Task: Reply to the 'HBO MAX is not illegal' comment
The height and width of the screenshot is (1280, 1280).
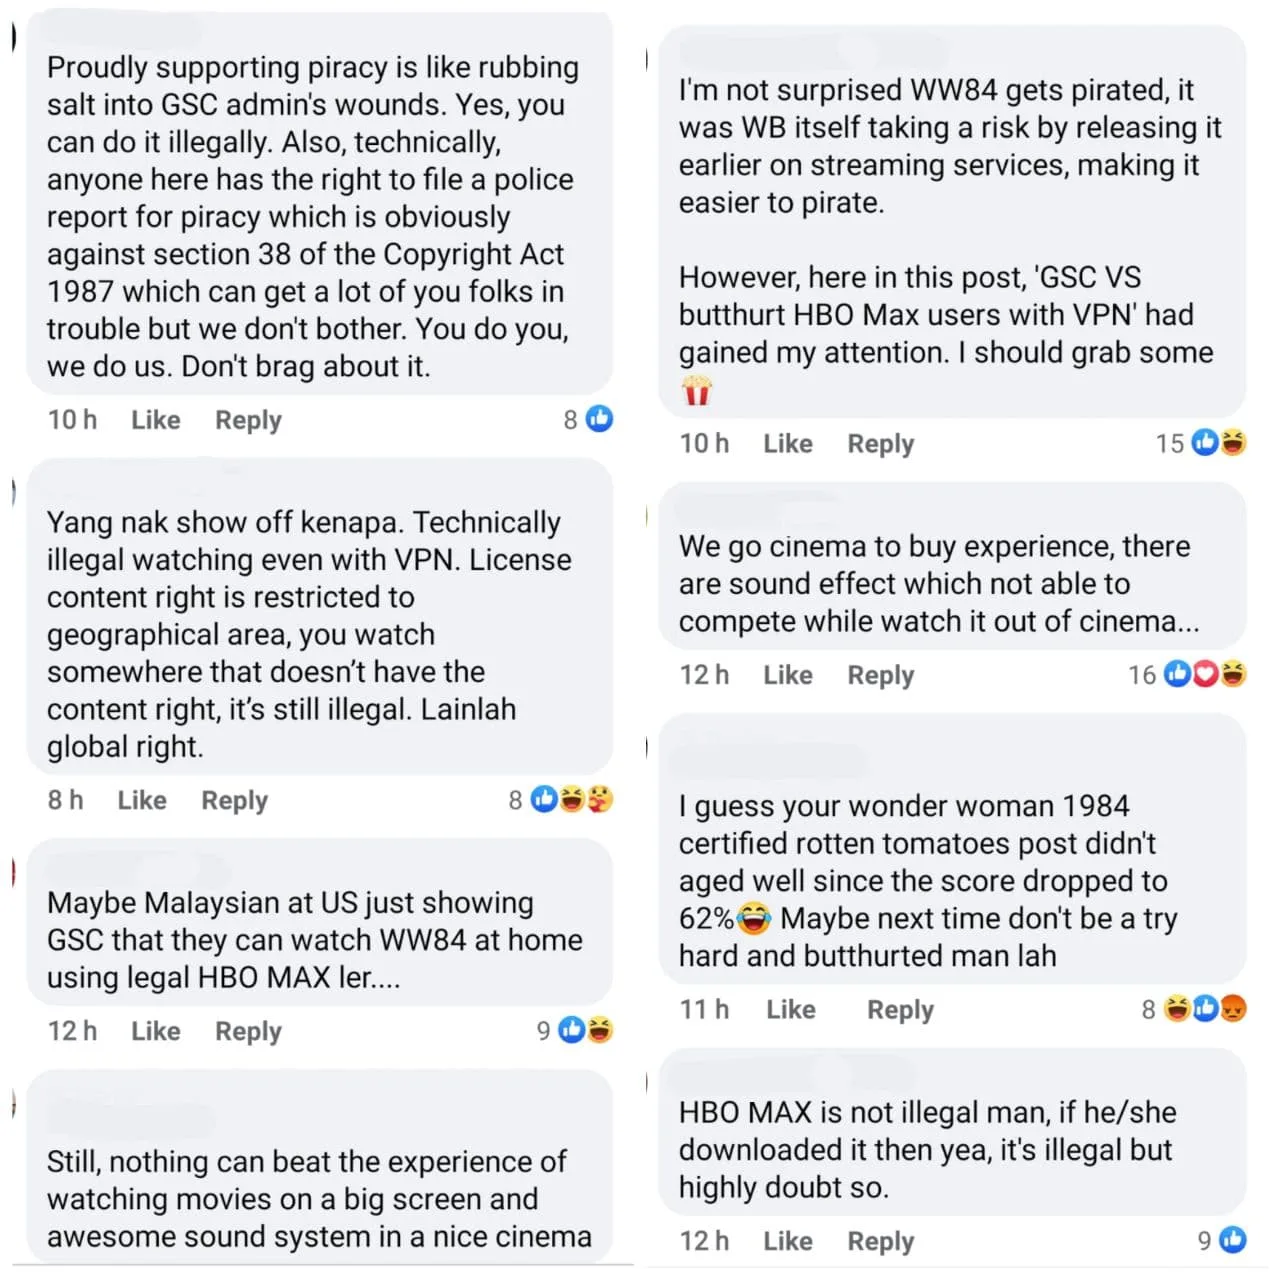Action: (x=880, y=1241)
